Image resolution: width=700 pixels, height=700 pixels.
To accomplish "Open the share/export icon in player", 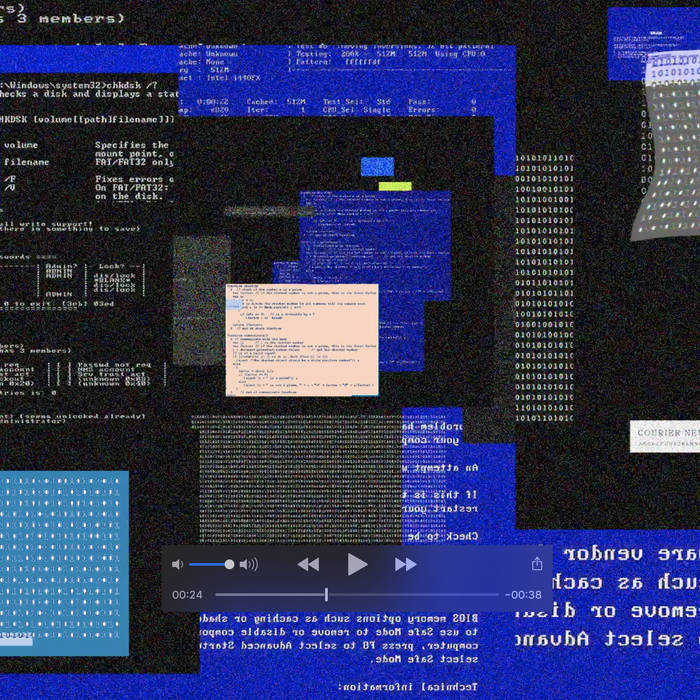I will click(537, 564).
